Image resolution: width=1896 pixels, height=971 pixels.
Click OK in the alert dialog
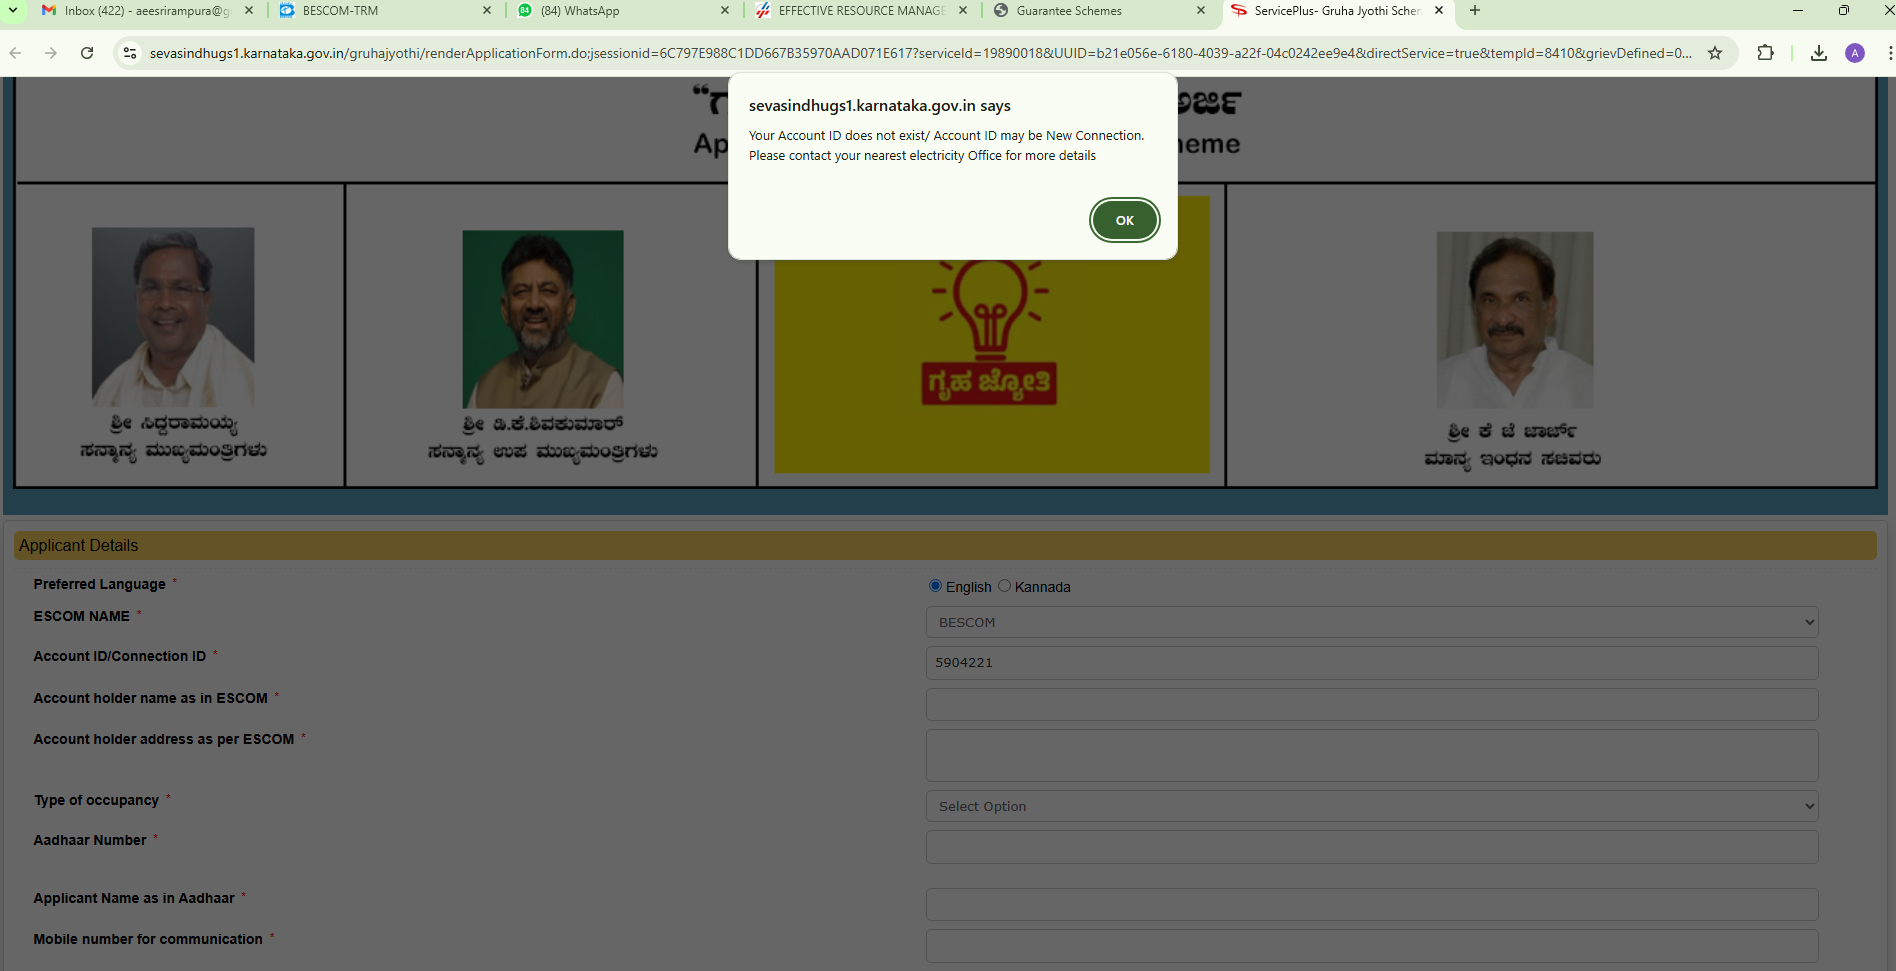click(1124, 220)
